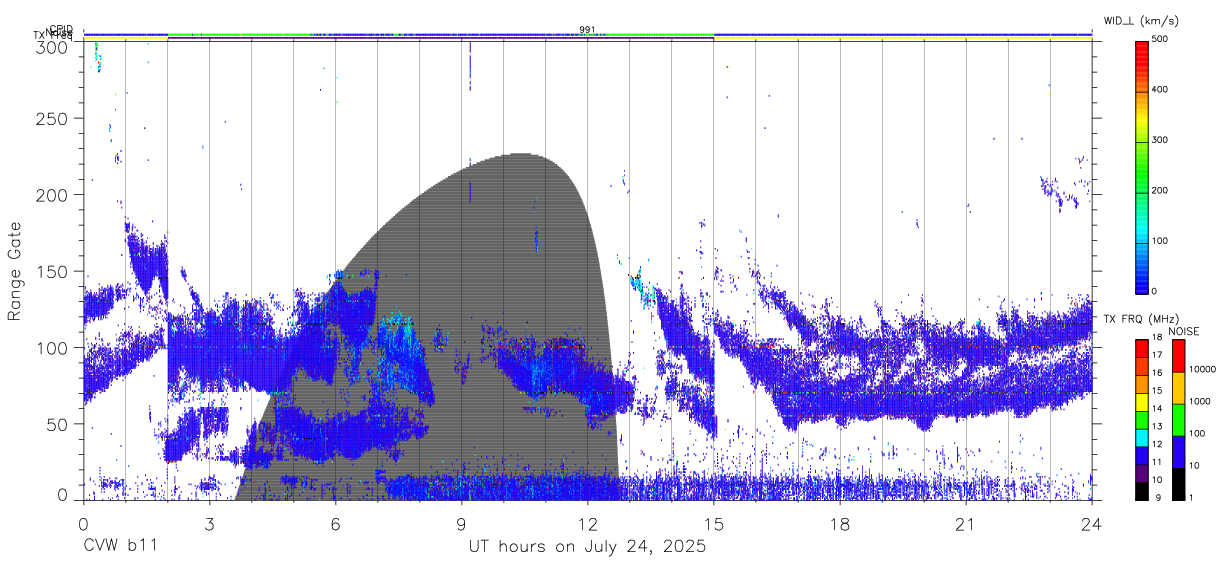Click the 21 tick on UT hours axis
This screenshot has height=567, width=1228.
click(966, 524)
